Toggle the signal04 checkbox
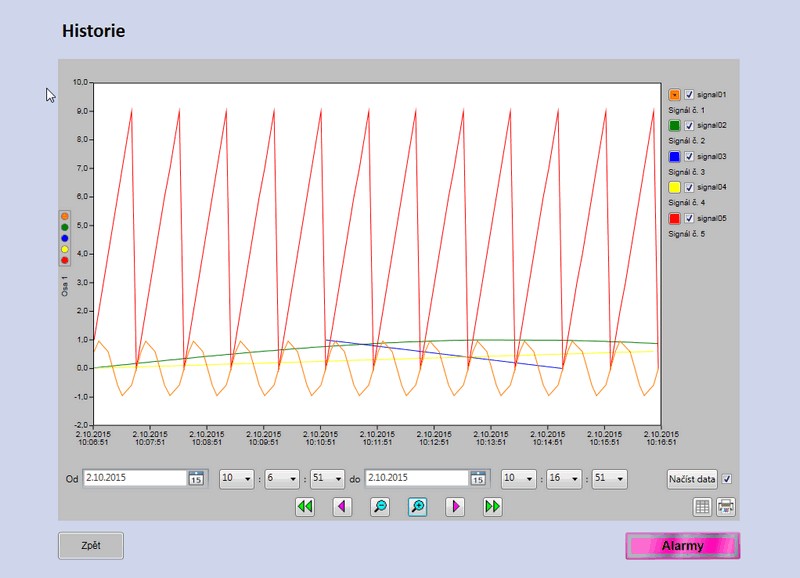 [689, 187]
